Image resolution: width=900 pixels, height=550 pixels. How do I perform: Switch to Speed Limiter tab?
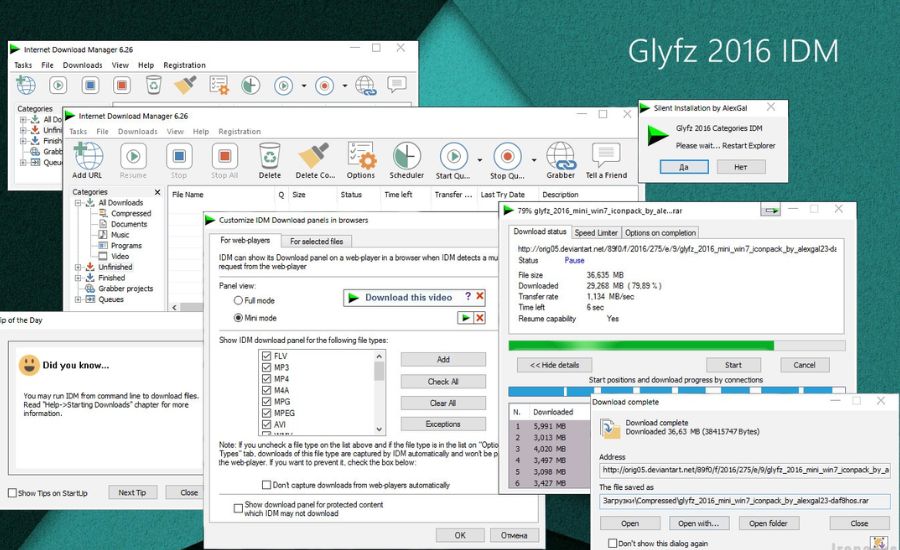coord(596,233)
